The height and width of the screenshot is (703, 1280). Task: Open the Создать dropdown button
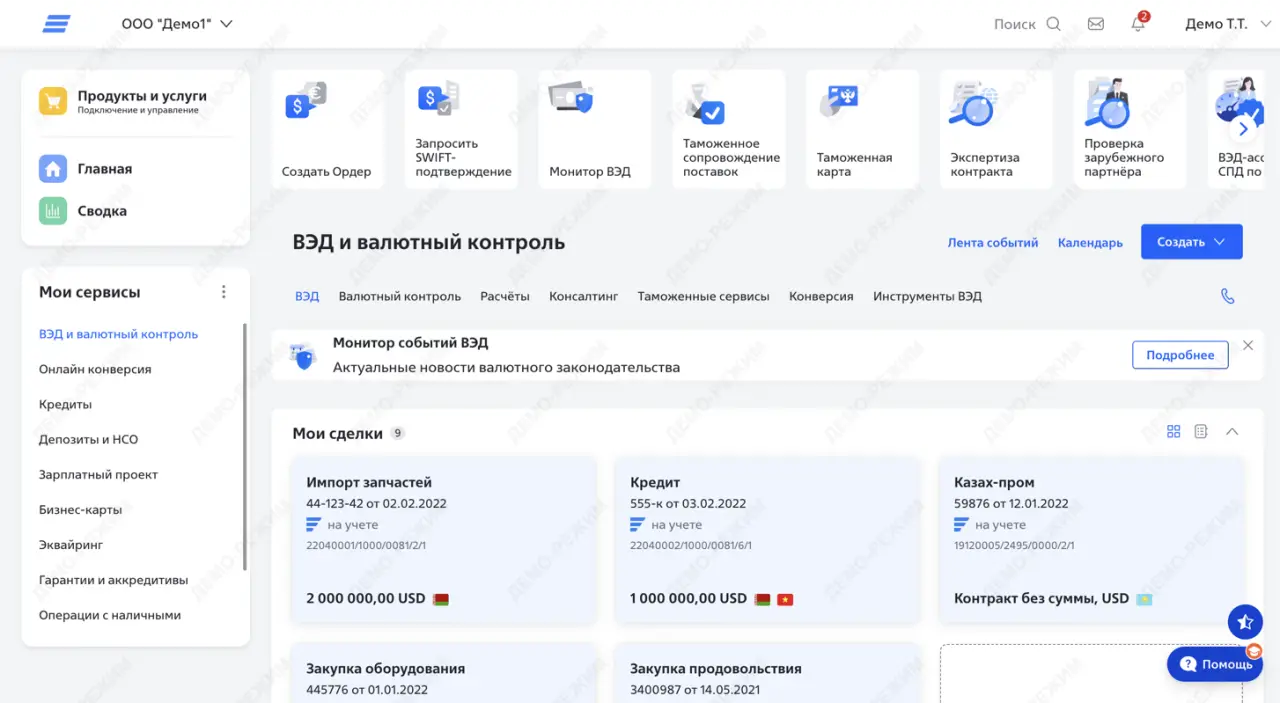[1191, 241]
